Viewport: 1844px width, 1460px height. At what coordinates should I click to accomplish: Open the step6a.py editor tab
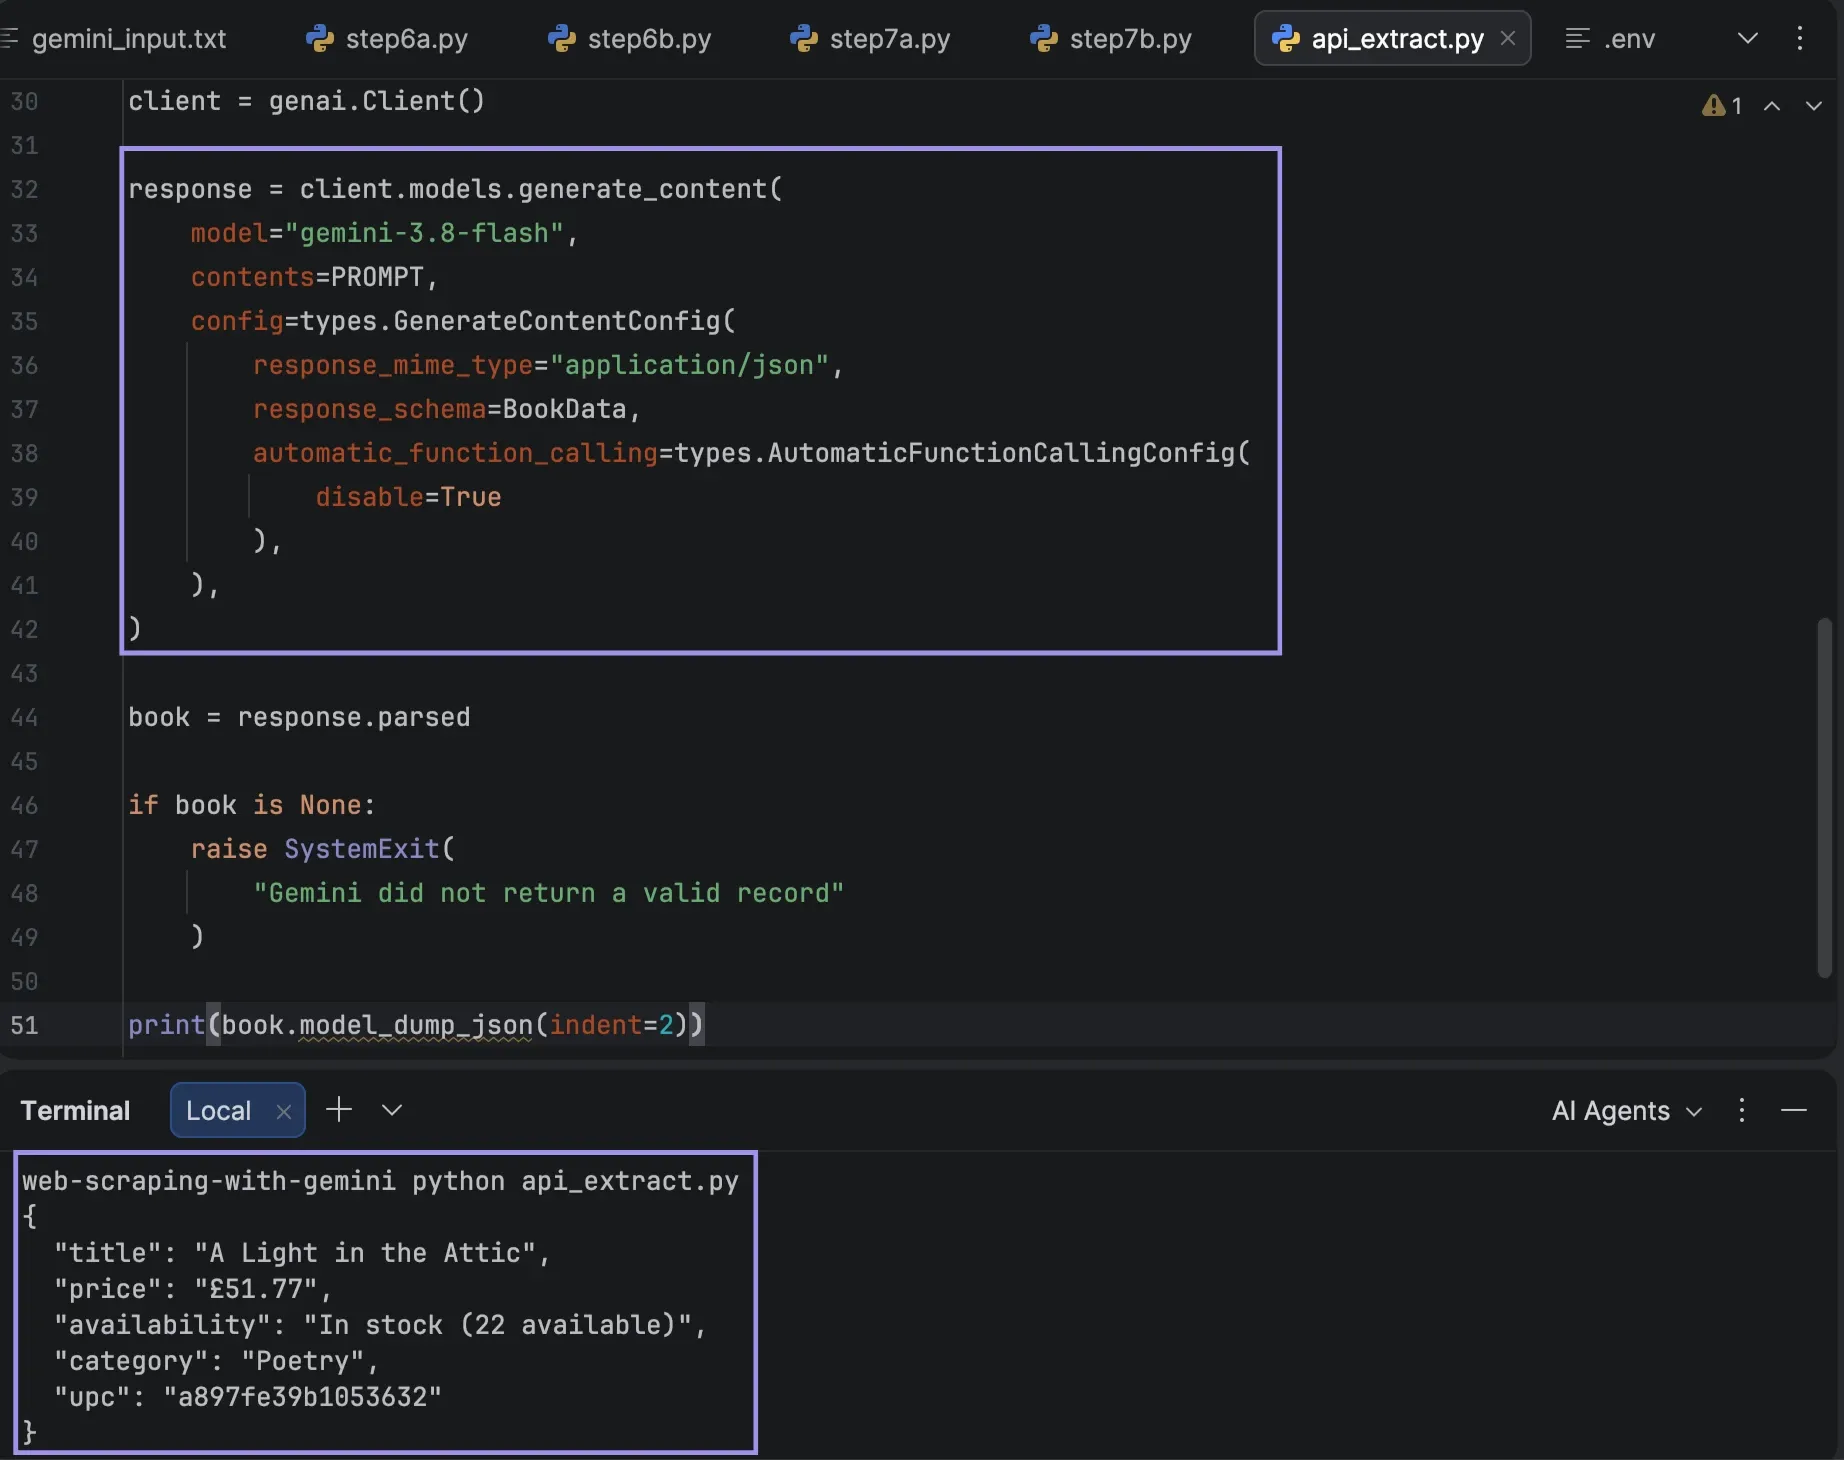click(387, 39)
